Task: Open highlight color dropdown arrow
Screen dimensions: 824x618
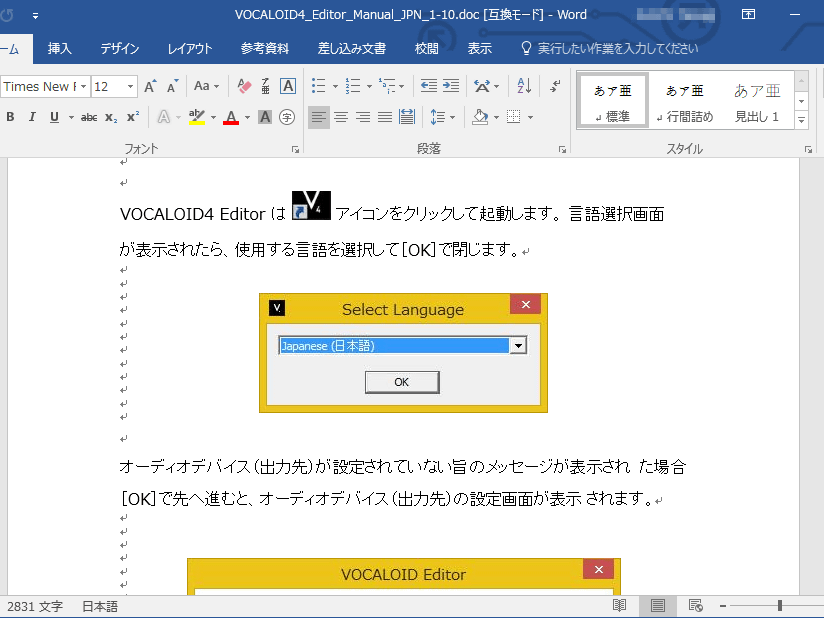Action: pyautogui.click(x=213, y=117)
